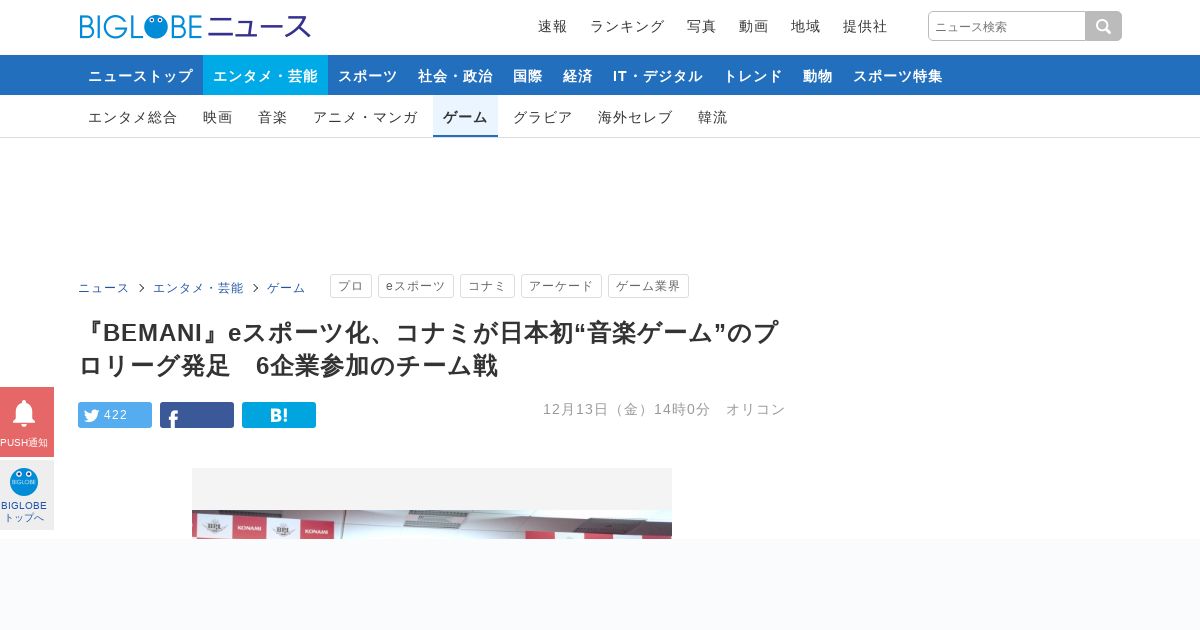Open 音楽 sub-tab
Screen dimensions: 1200x630
(272, 117)
